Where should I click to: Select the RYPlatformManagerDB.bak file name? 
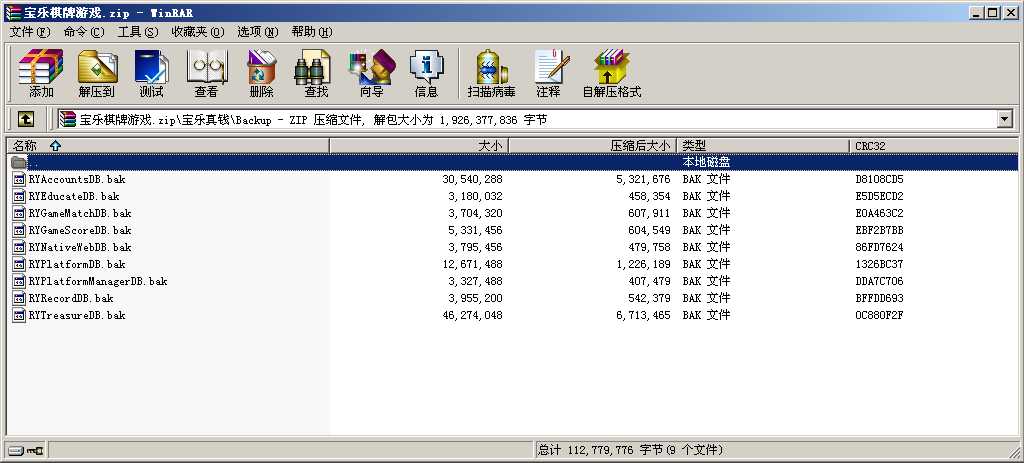98,281
